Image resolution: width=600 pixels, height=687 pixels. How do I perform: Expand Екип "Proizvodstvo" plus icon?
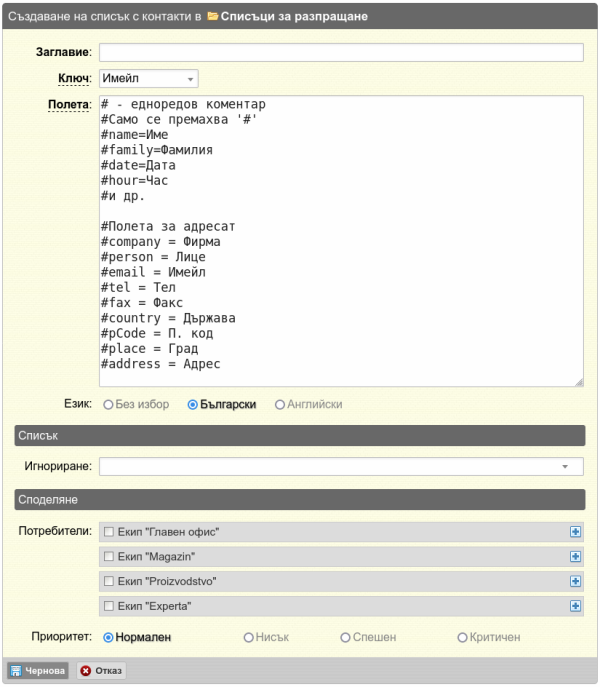coord(575,581)
